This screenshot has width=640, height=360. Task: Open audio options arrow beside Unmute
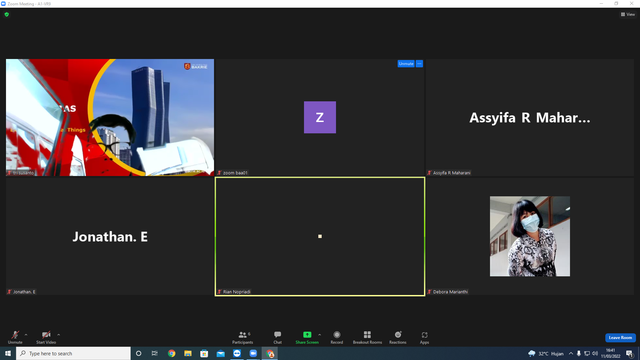[26, 335]
